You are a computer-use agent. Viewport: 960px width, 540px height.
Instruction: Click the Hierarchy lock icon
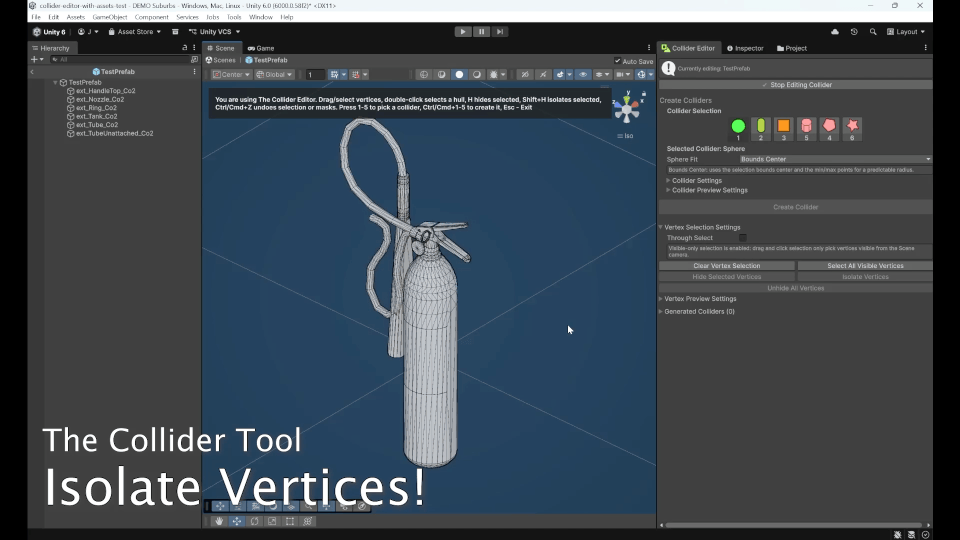click(x=184, y=48)
